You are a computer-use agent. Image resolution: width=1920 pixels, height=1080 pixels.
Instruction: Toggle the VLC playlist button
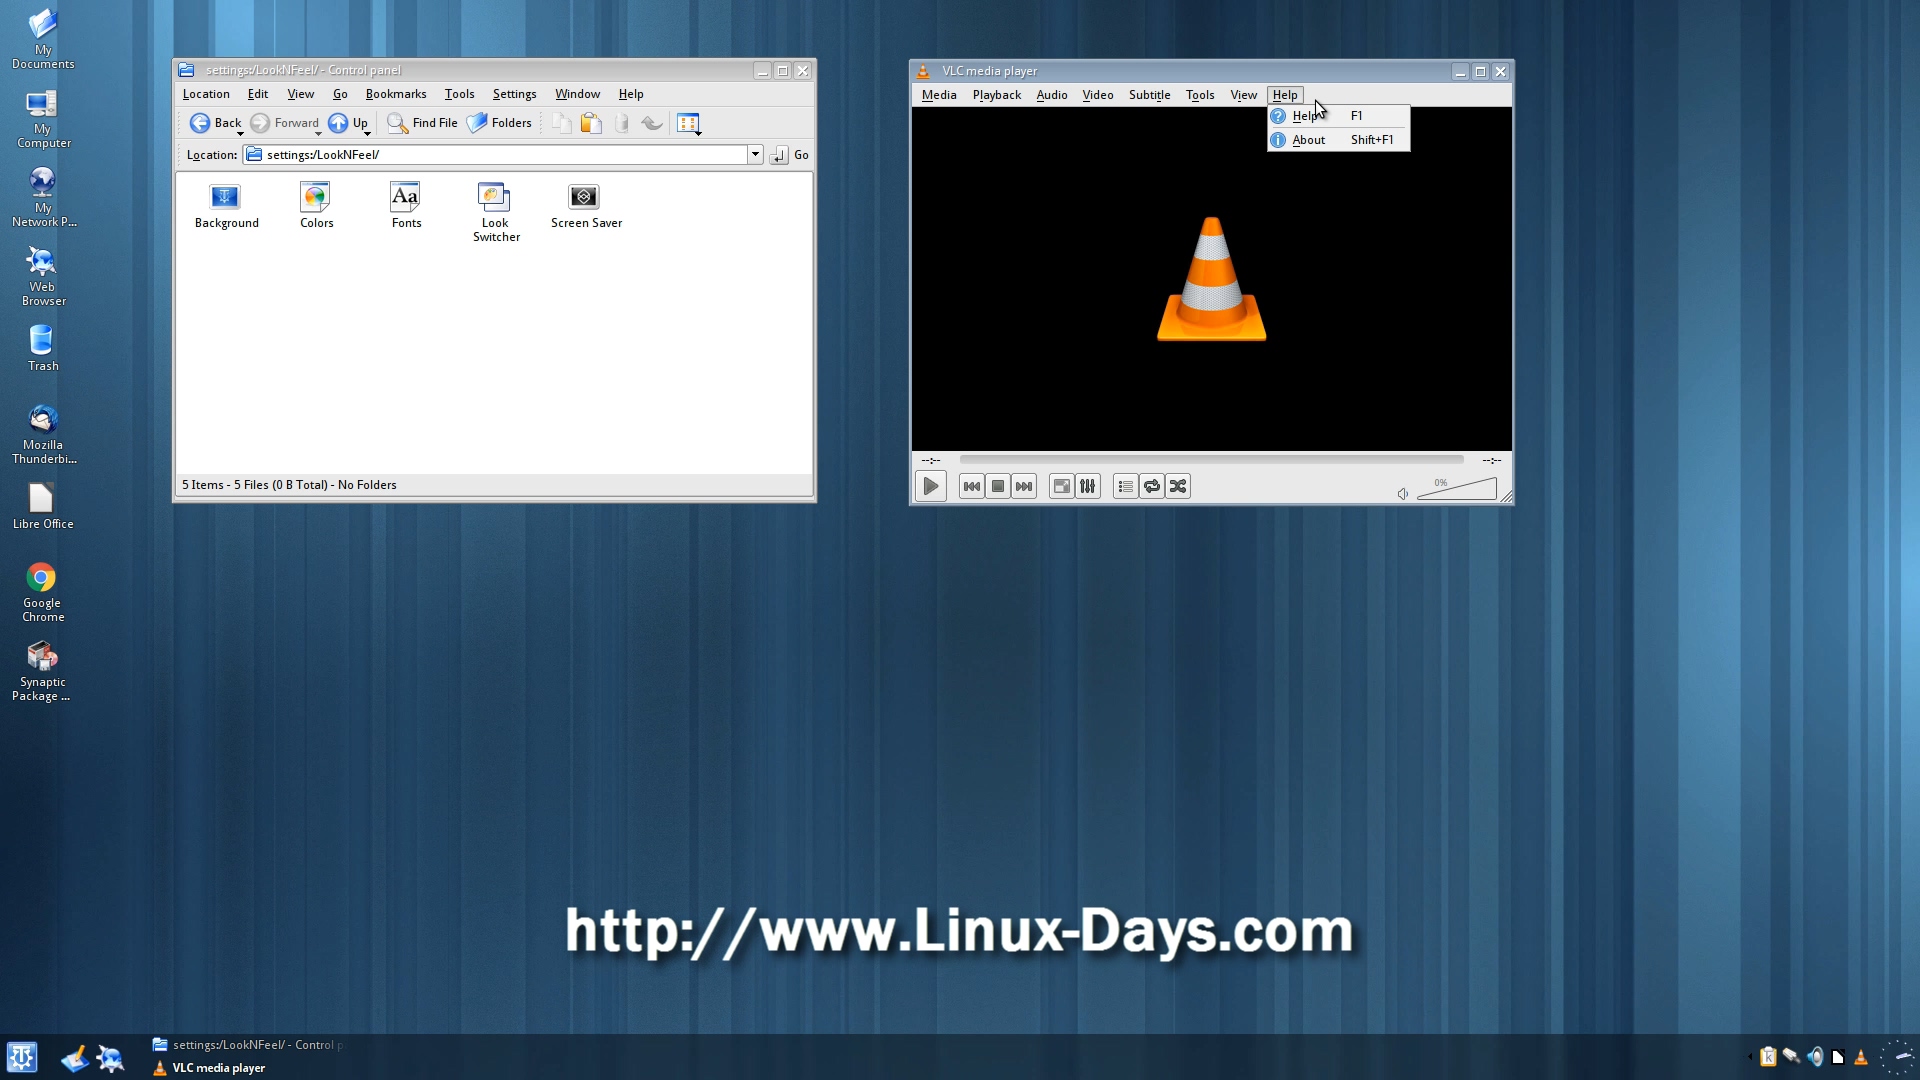[x=1125, y=487]
